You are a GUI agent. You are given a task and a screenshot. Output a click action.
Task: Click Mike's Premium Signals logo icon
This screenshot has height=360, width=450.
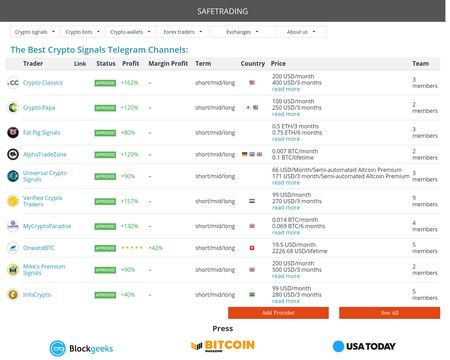[x=13, y=269]
